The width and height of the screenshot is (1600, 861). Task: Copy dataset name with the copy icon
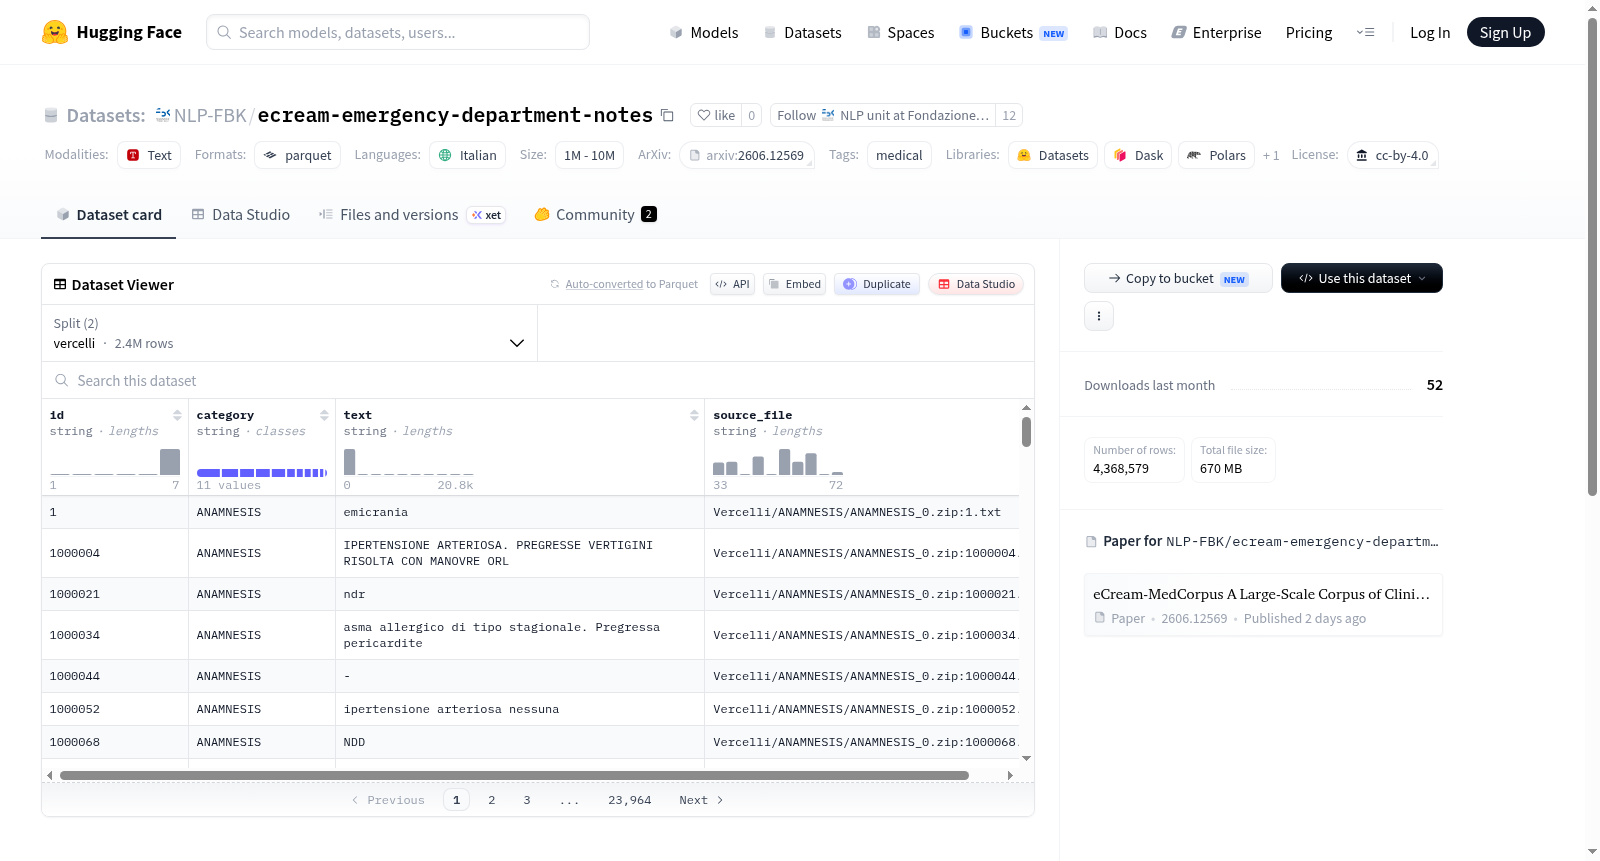pos(667,115)
